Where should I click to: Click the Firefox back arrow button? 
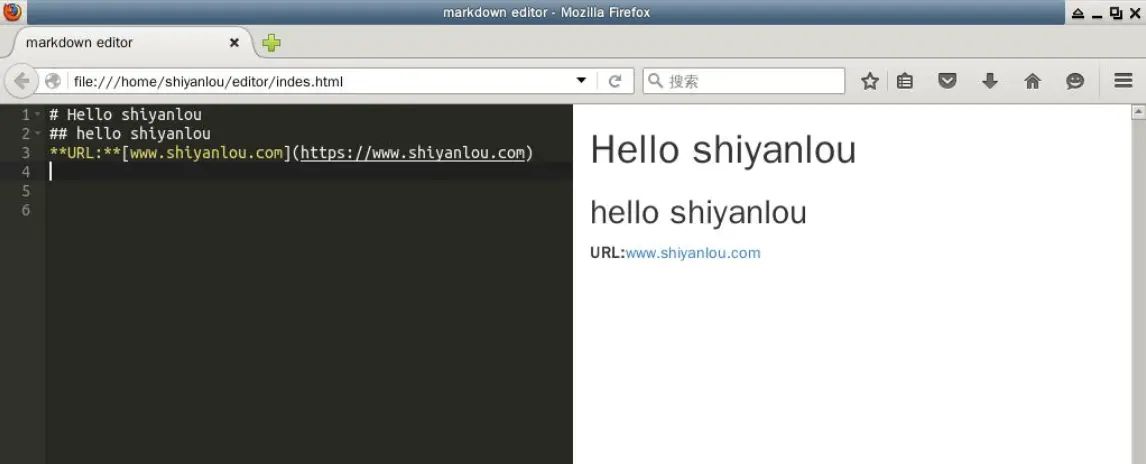[x=21, y=81]
